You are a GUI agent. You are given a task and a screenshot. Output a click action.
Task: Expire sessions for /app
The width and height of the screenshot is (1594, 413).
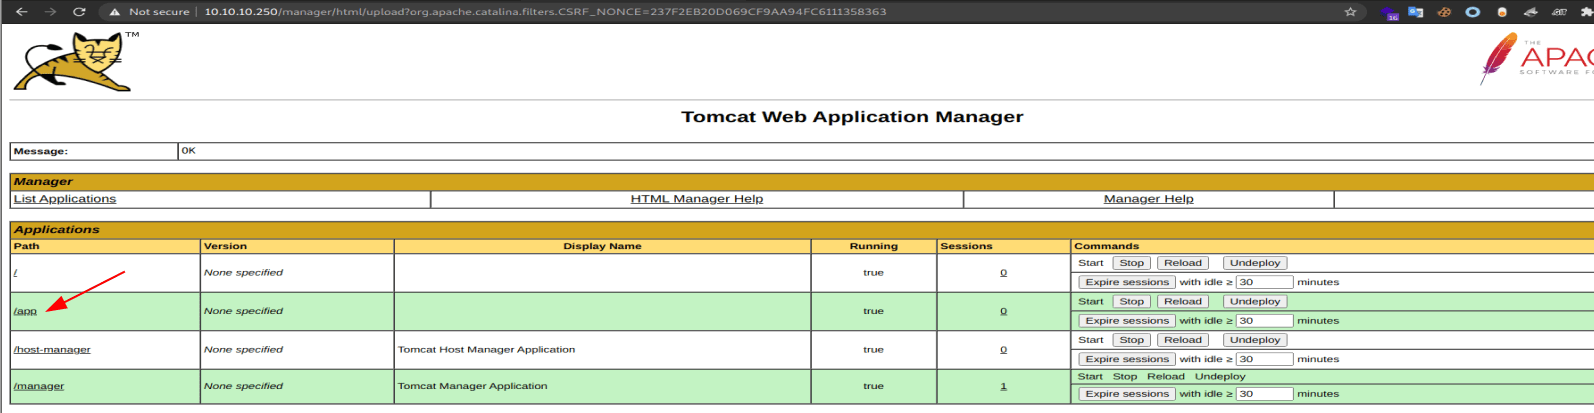click(x=1127, y=321)
